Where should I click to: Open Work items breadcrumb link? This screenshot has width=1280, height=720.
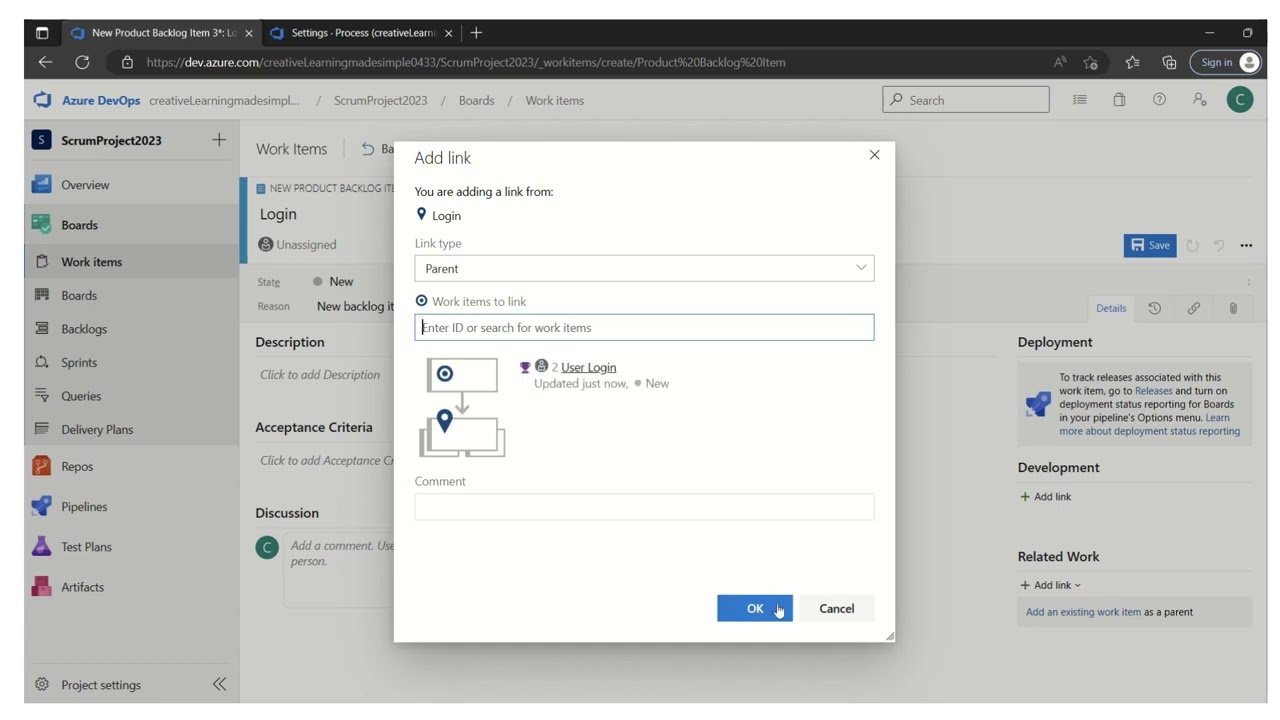point(555,100)
